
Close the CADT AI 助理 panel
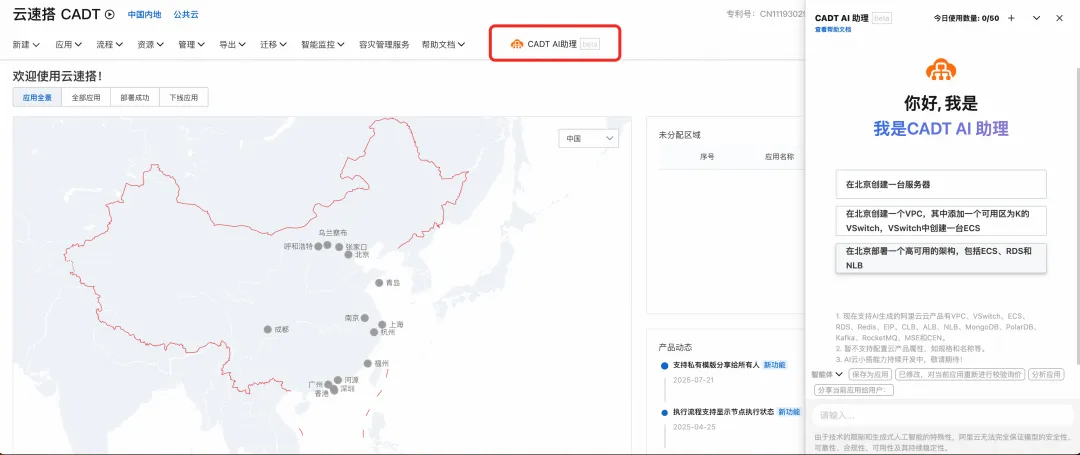tap(1059, 18)
